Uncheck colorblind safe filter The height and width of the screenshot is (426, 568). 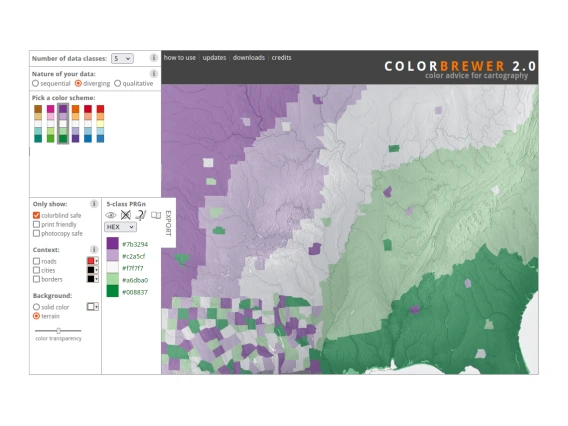[36, 215]
